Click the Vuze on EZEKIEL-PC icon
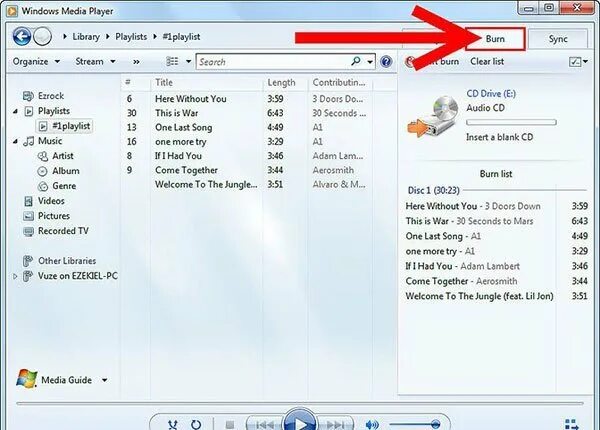 click(28, 276)
